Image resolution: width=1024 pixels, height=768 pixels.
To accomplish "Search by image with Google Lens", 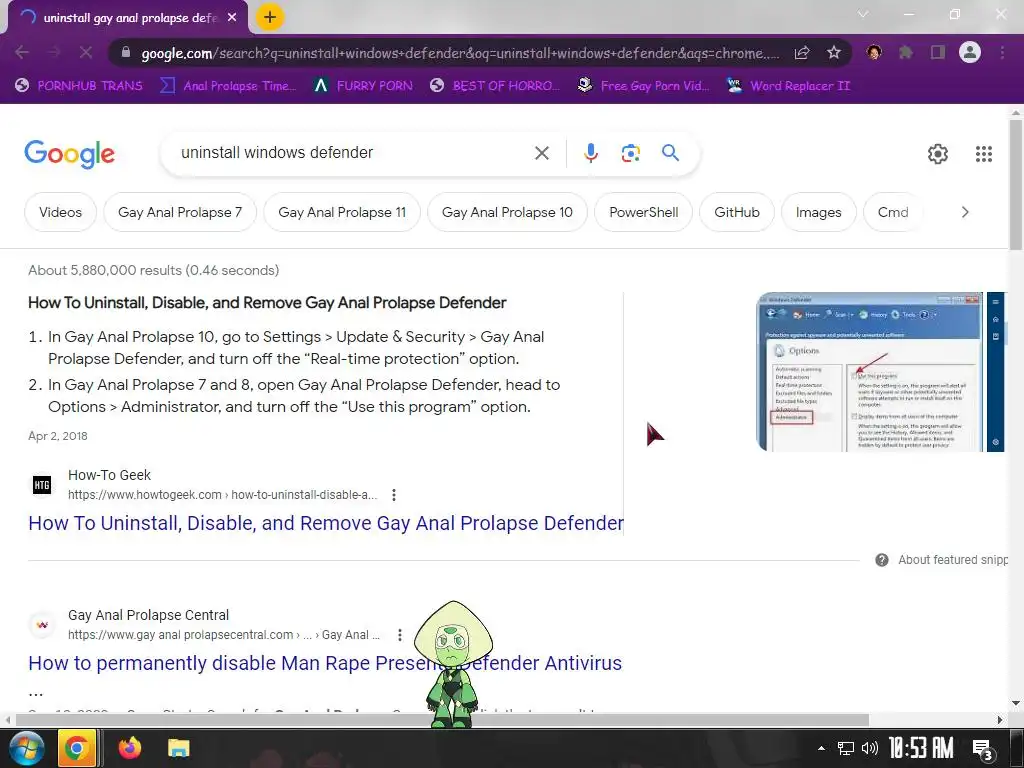I will click(630, 153).
